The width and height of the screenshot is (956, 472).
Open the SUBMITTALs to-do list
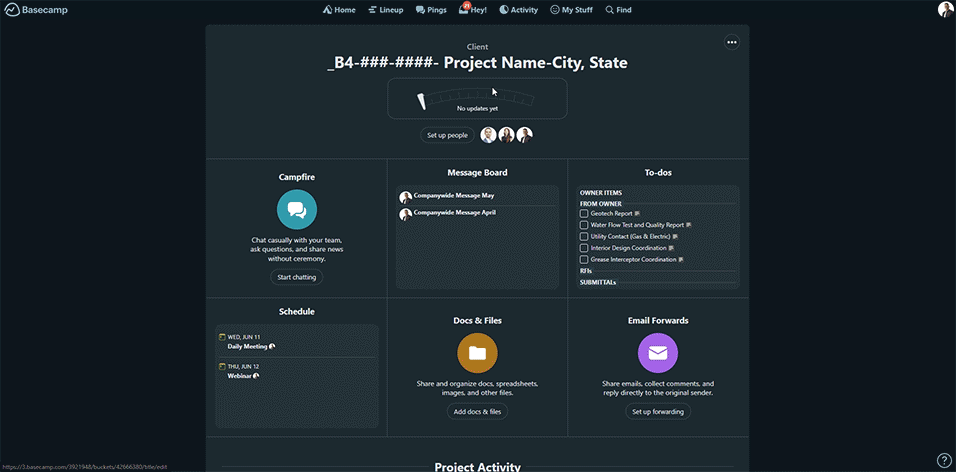pyautogui.click(x=598, y=282)
